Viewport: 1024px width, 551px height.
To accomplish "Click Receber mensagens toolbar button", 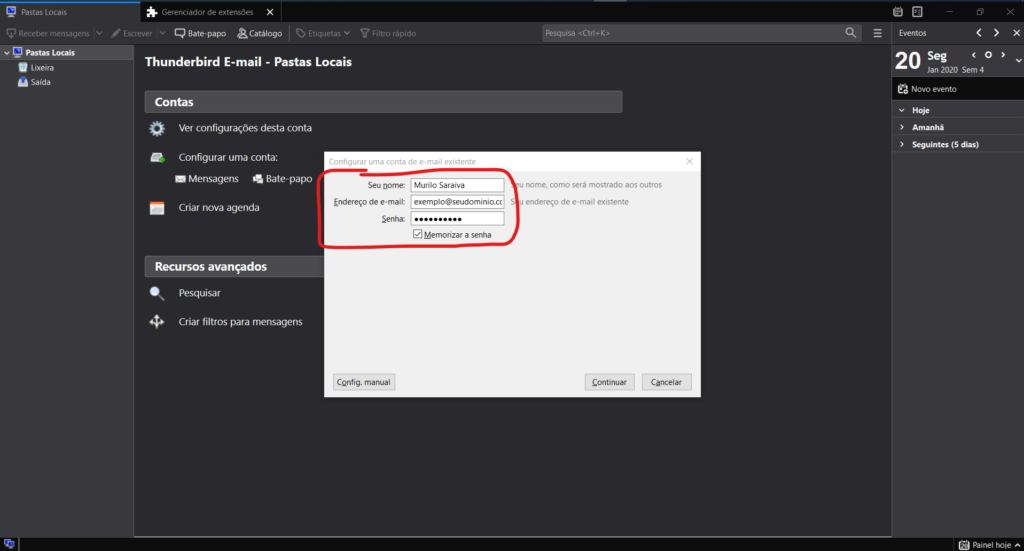I will point(48,33).
